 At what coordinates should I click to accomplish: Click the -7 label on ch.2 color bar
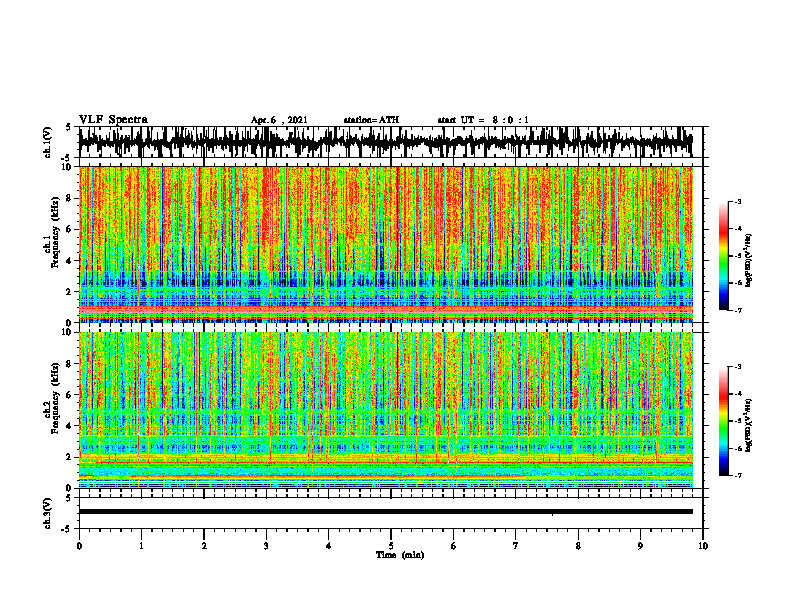(738, 476)
